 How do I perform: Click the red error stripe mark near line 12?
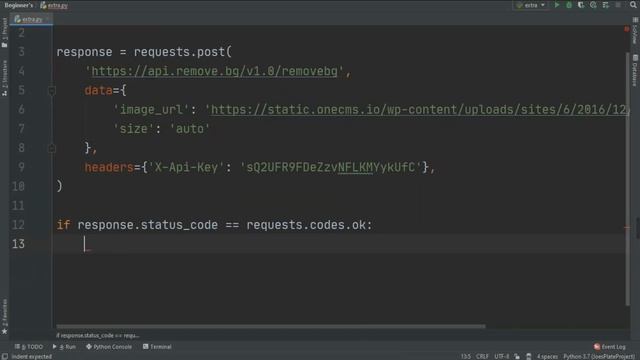(x=627, y=227)
